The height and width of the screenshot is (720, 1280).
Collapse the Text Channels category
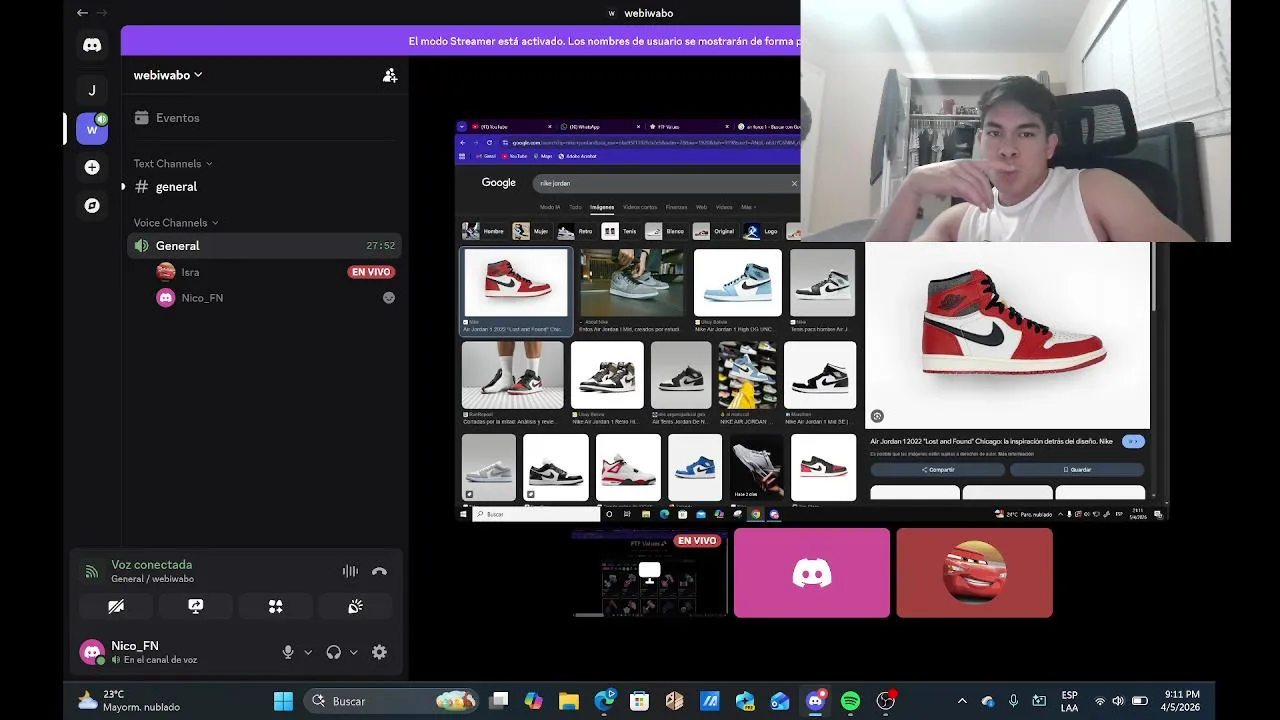tap(173, 164)
